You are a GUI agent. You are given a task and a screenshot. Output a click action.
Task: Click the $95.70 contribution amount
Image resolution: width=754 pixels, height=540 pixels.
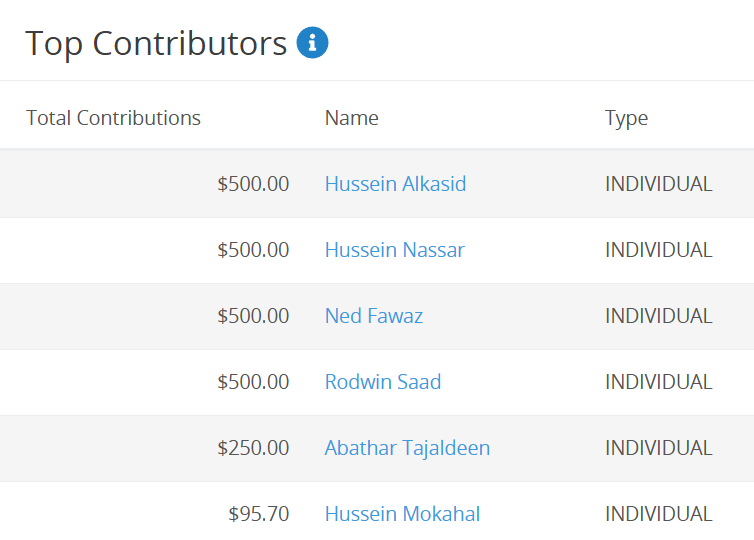[259, 514]
